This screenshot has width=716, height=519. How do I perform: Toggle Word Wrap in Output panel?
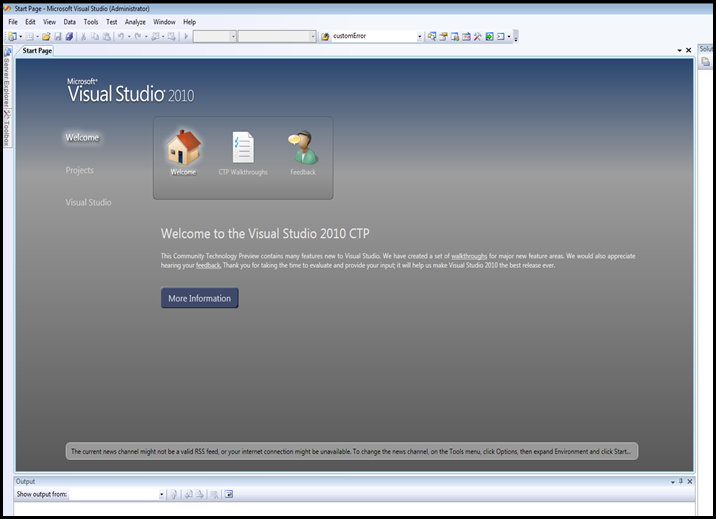pyautogui.click(x=229, y=494)
